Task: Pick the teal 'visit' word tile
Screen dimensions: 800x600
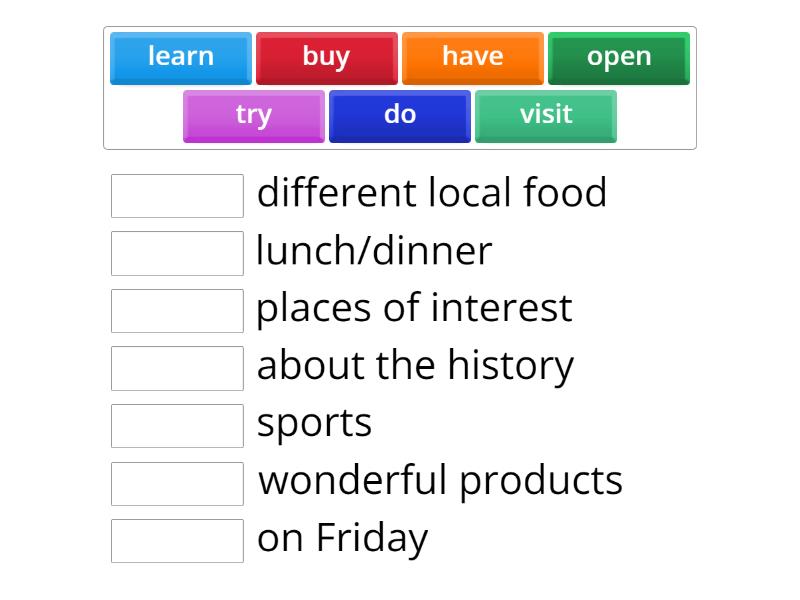Action: coord(545,115)
